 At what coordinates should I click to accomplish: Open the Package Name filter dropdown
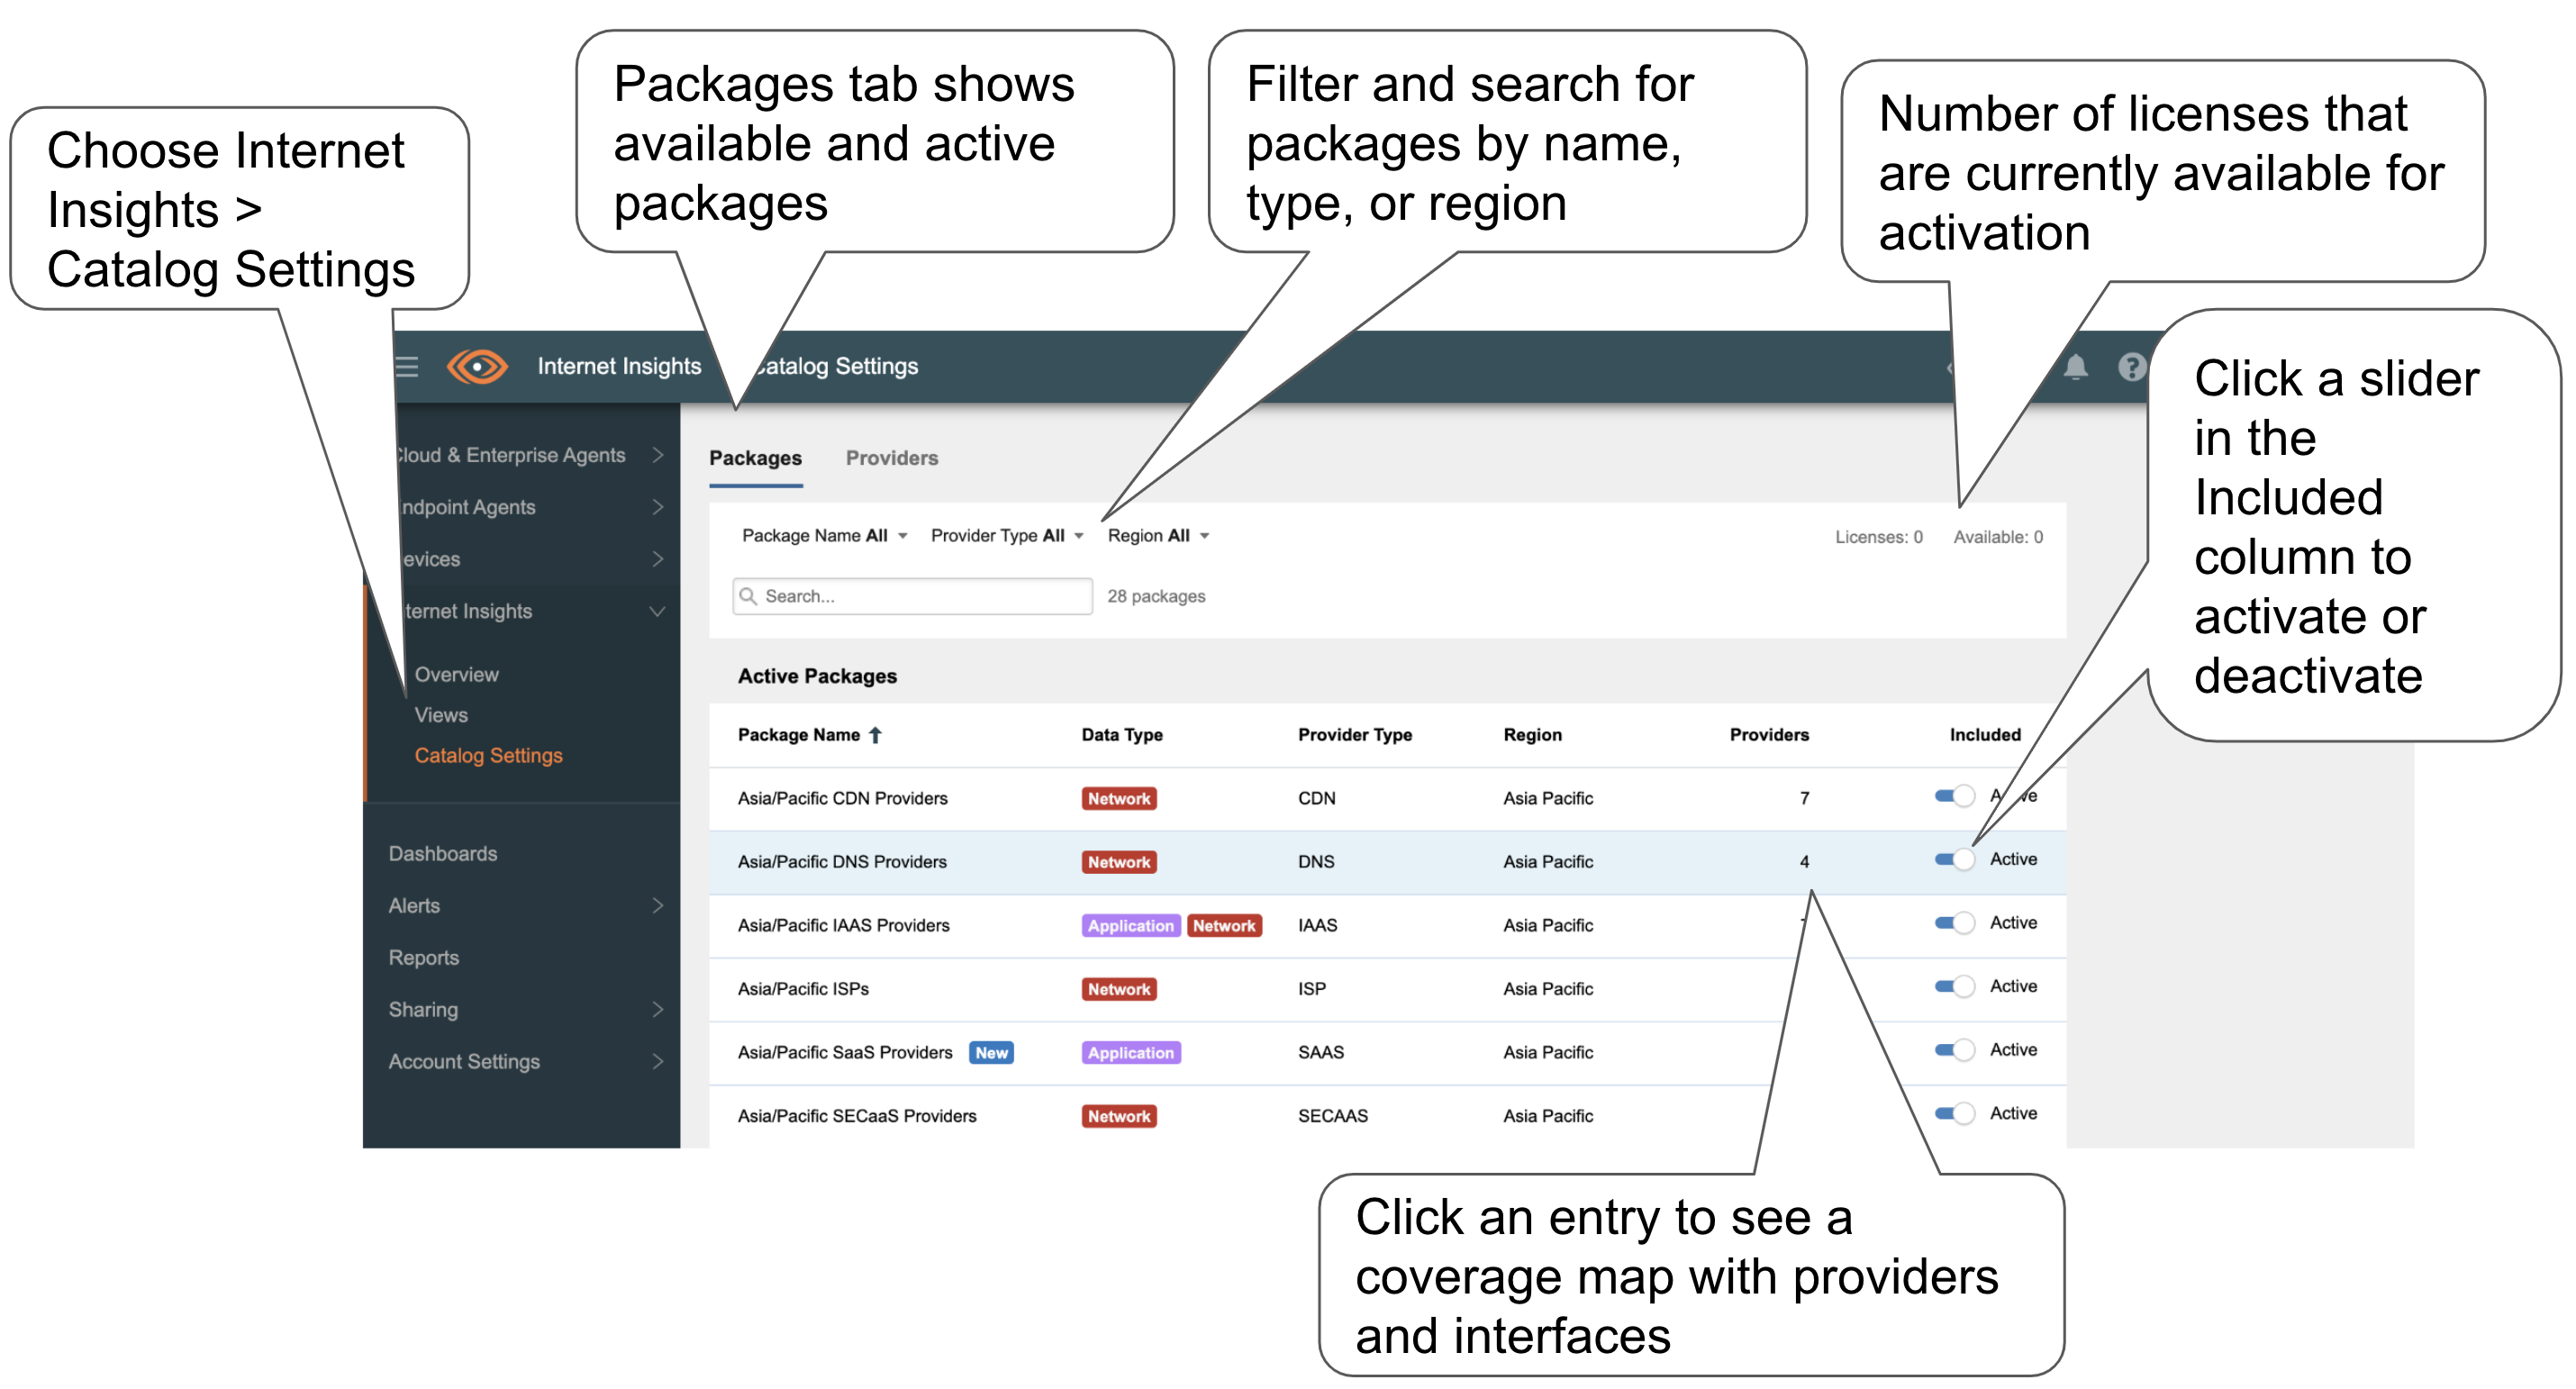(825, 536)
